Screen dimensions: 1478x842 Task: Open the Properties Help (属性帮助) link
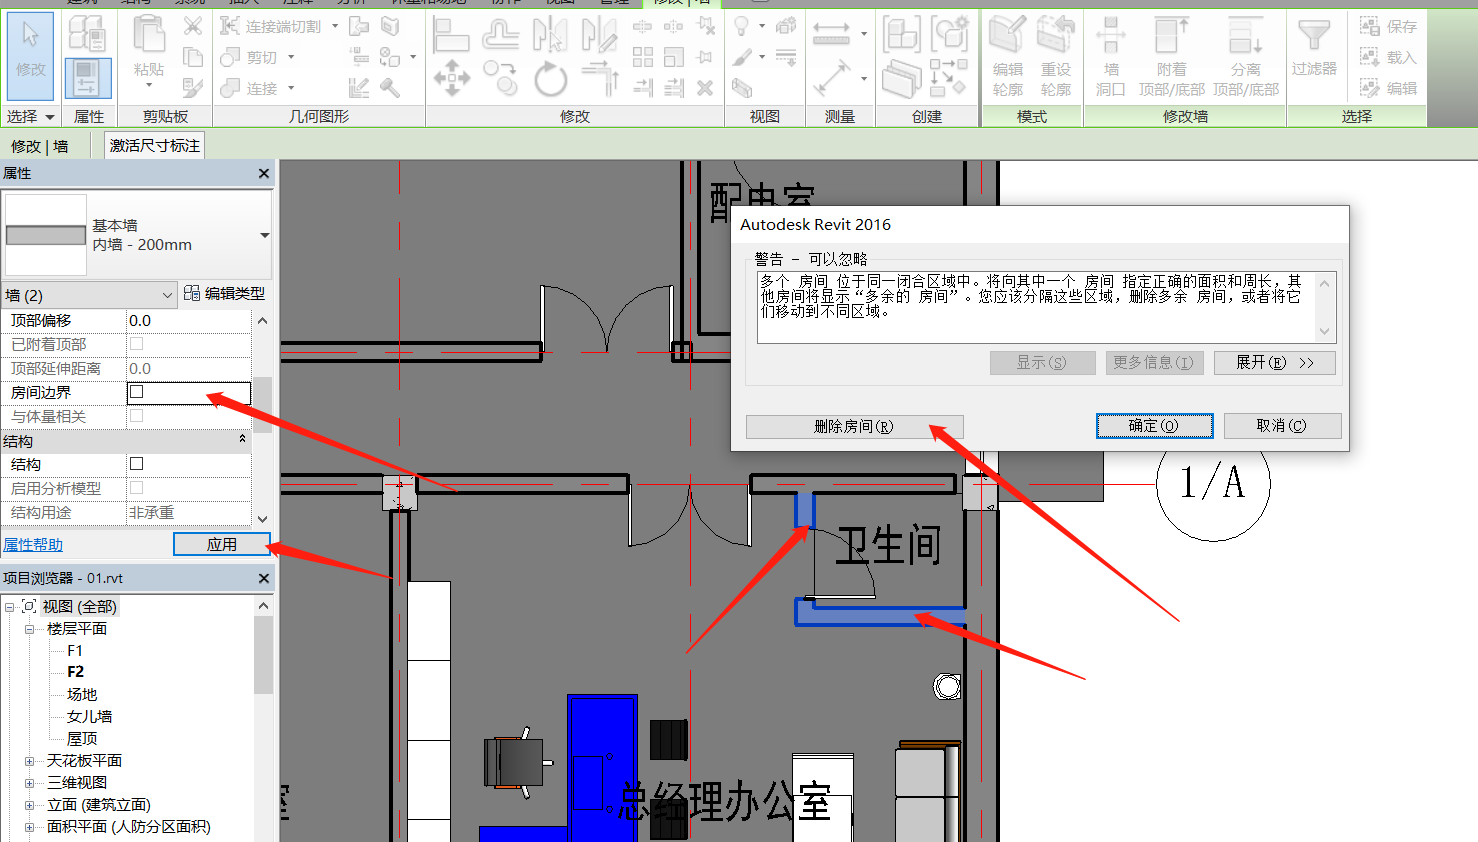click(x=33, y=545)
